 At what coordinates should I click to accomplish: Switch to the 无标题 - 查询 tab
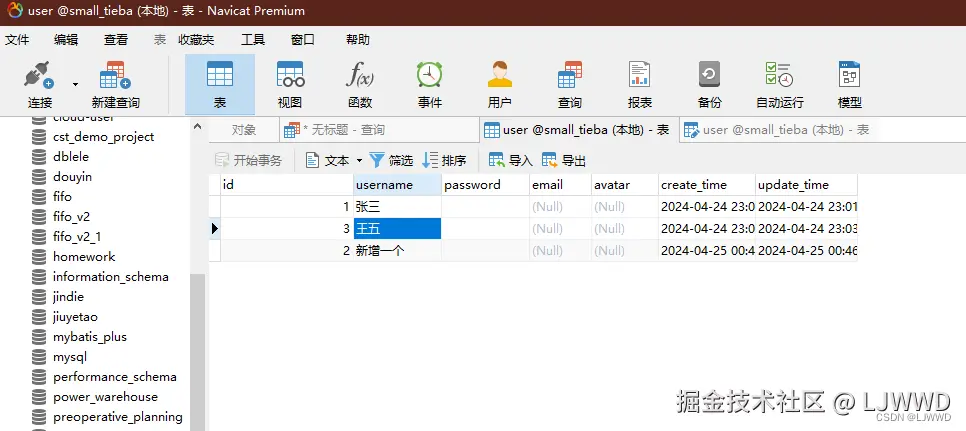tap(378, 130)
